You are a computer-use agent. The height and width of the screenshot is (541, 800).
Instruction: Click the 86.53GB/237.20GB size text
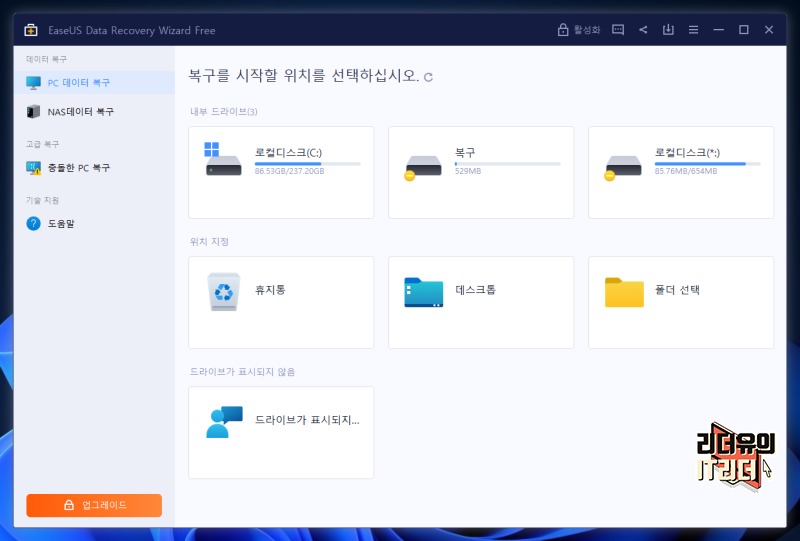pyautogui.click(x=289, y=171)
